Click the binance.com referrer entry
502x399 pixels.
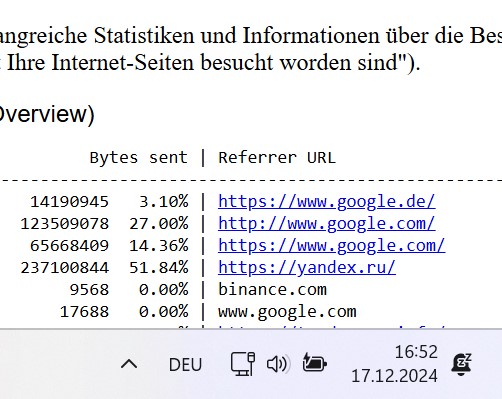[x=272, y=290]
